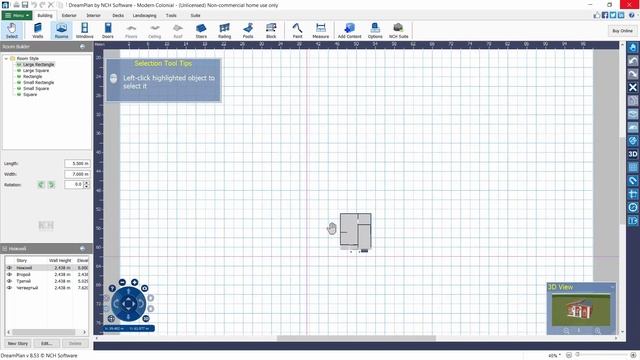
Task: Activate the Rooms tool
Action: pos(61,31)
